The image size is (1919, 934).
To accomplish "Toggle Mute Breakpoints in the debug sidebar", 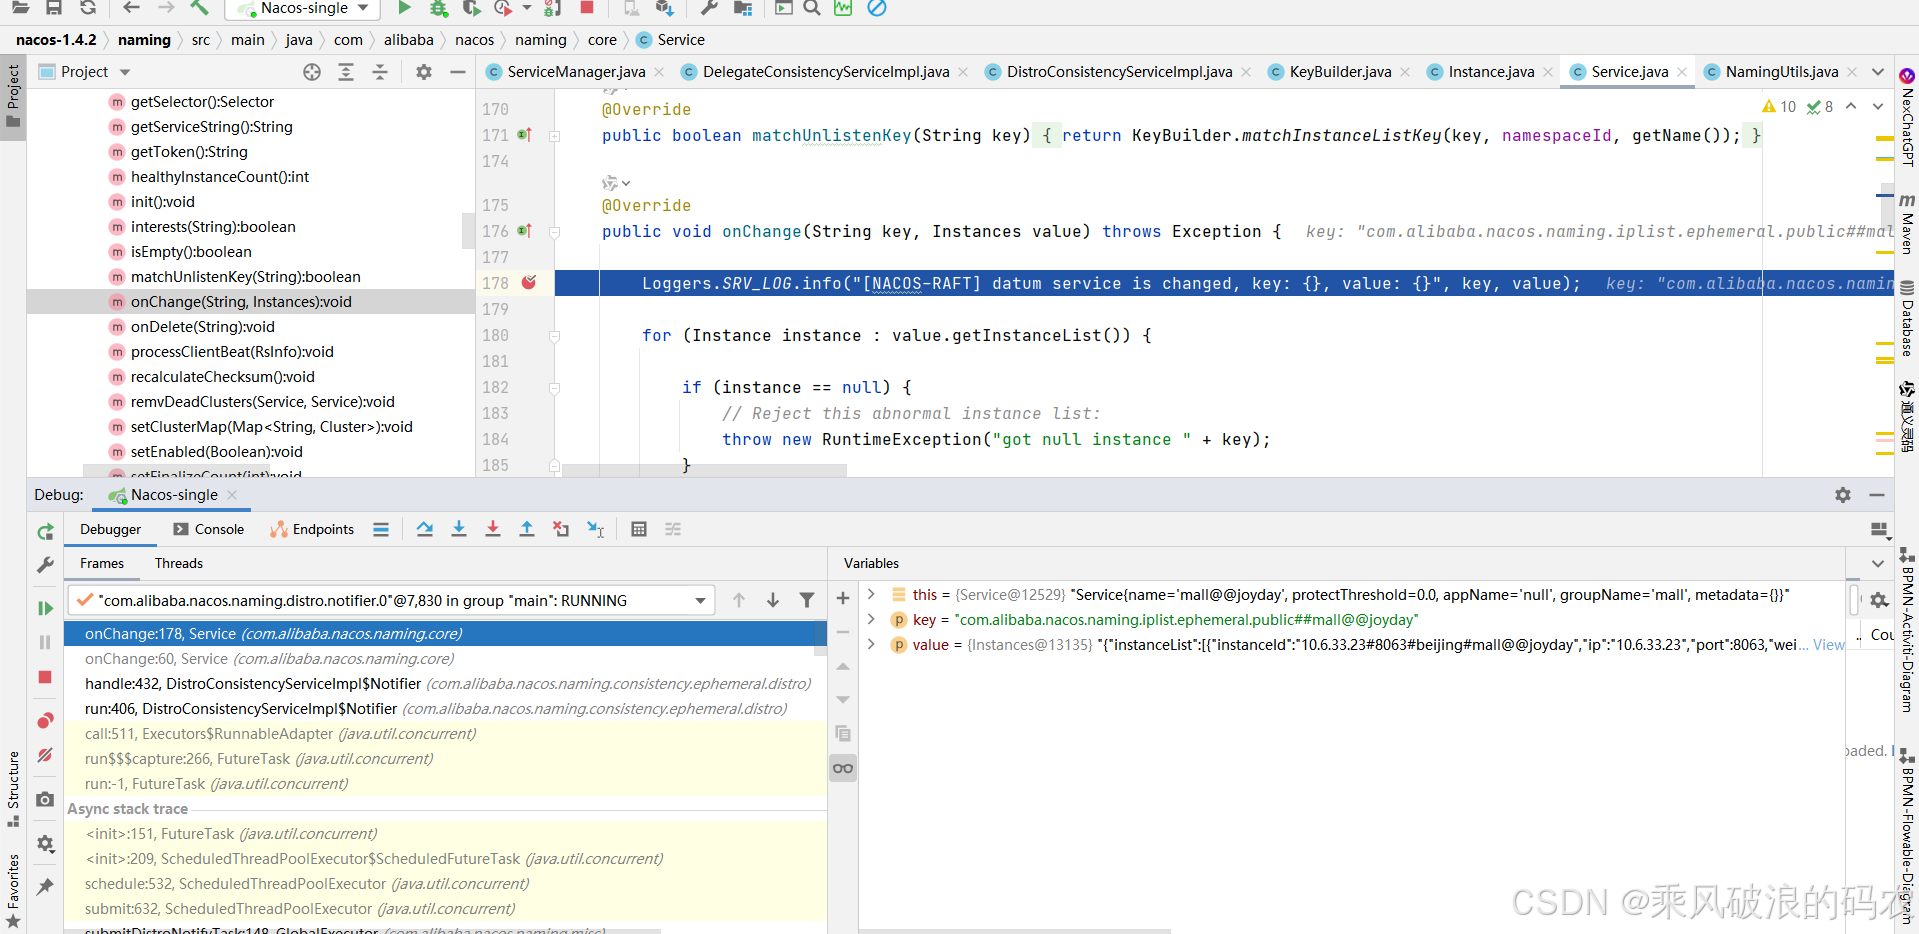I will pyautogui.click(x=45, y=756).
